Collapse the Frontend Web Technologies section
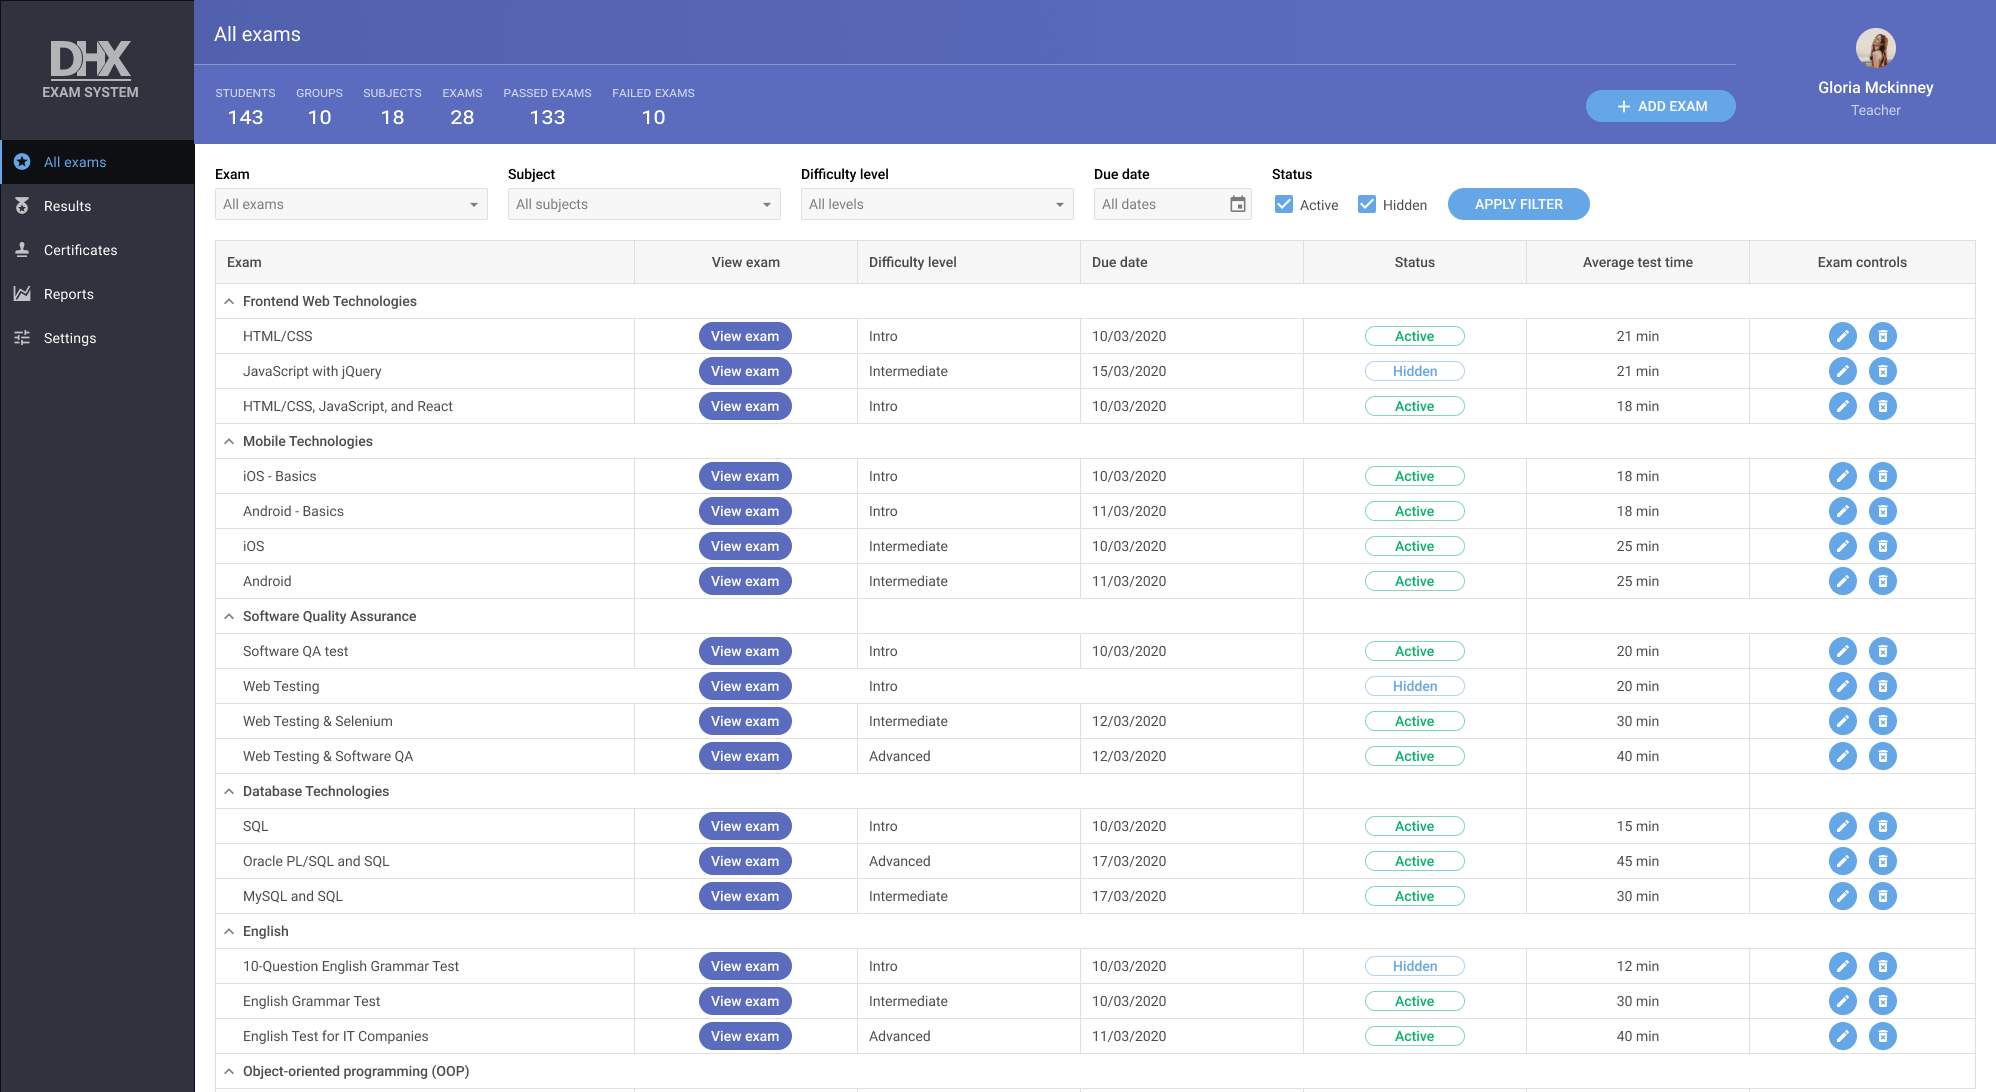Screen dimensions: 1996x1092 [228, 301]
